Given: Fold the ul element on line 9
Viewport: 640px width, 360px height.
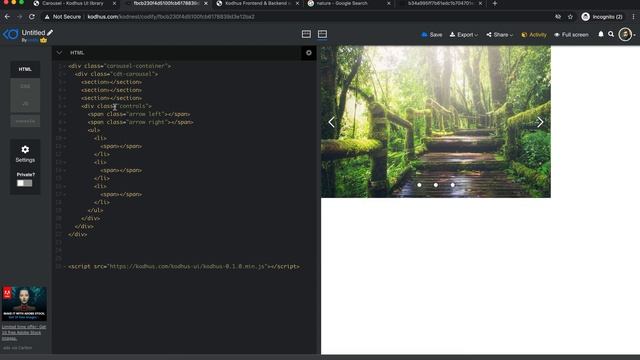Looking at the screenshot, I should click(x=64, y=130).
